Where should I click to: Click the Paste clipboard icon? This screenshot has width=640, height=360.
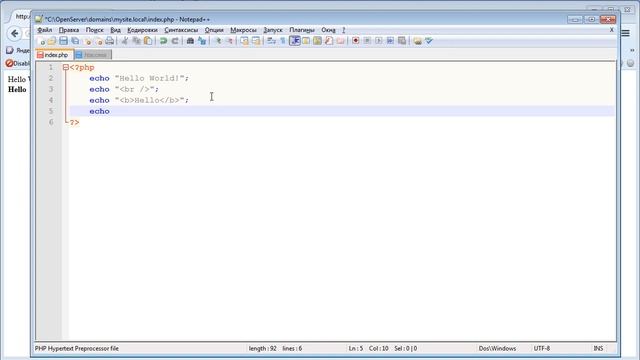(148, 41)
